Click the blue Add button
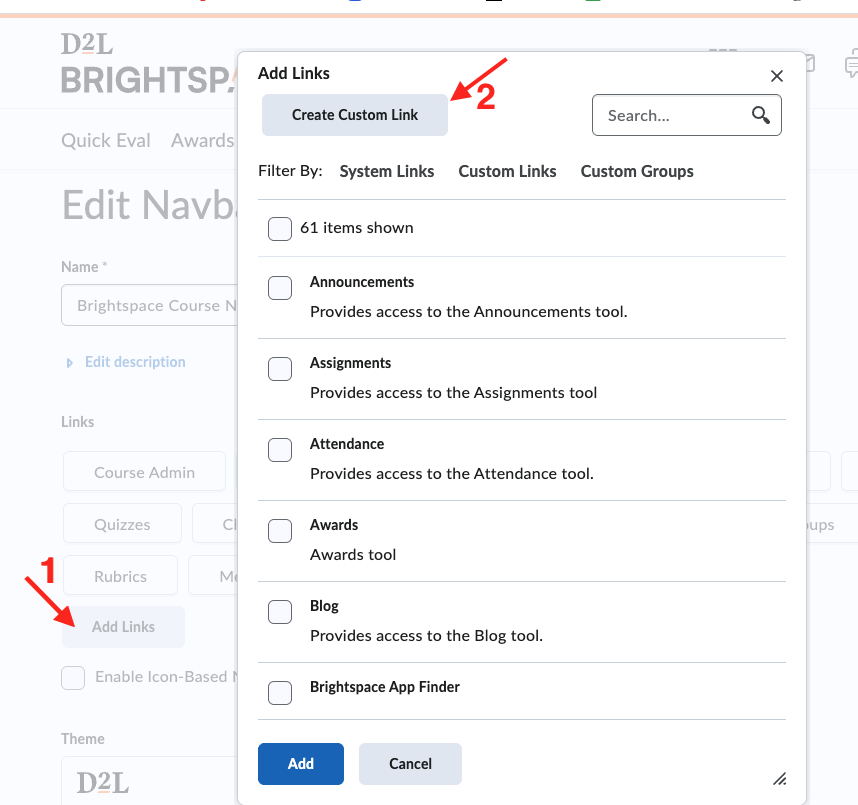The height and width of the screenshot is (805, 858). pos(300,763)
